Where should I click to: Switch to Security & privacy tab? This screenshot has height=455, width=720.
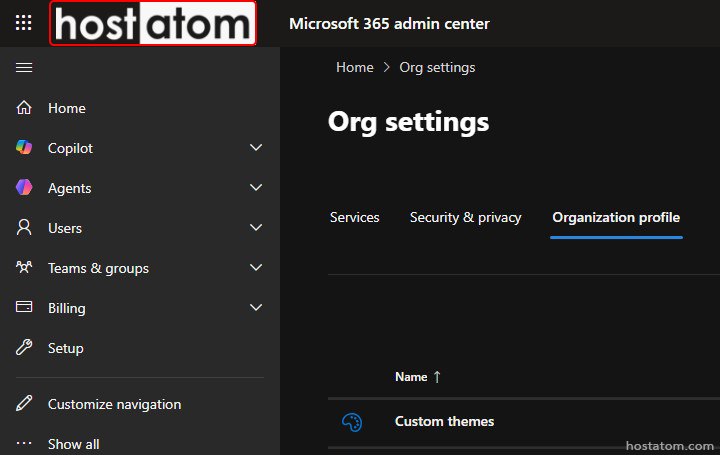point(466,218)
